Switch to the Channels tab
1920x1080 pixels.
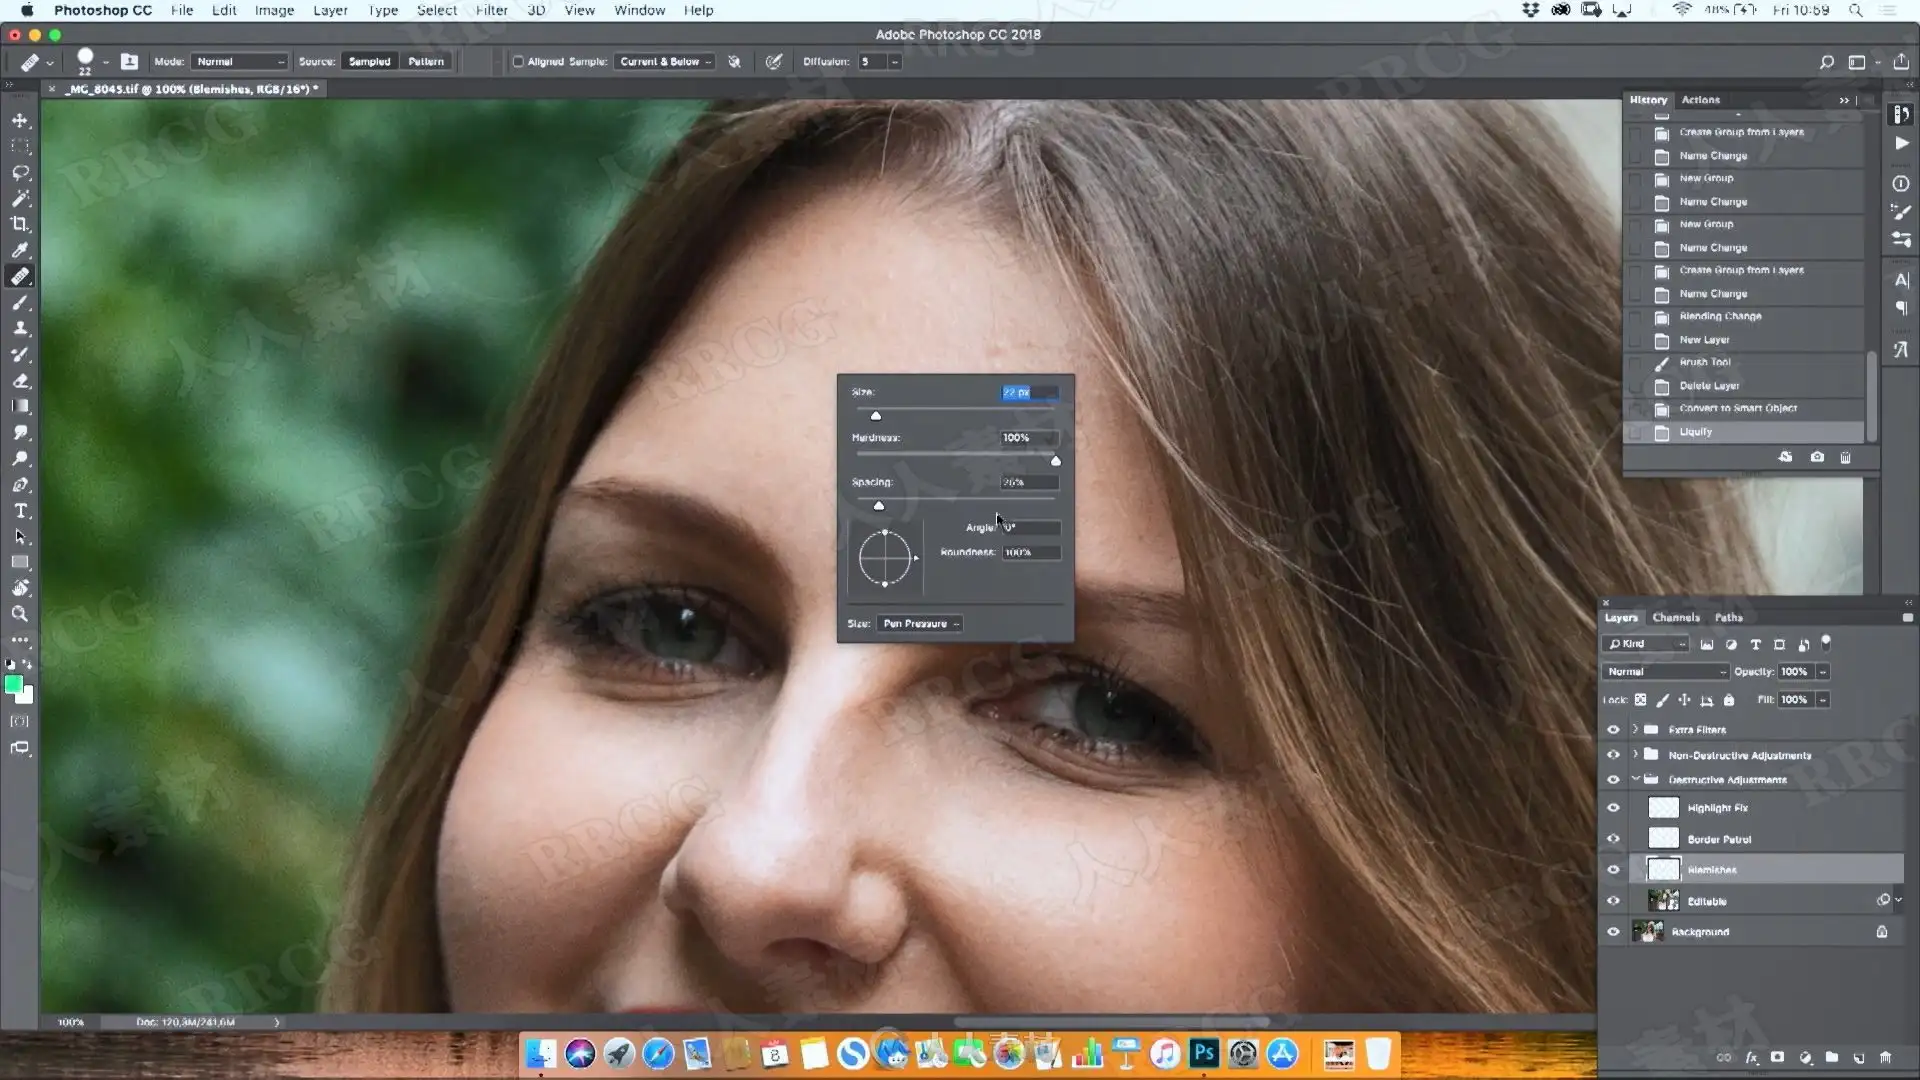coord(1675,617)
